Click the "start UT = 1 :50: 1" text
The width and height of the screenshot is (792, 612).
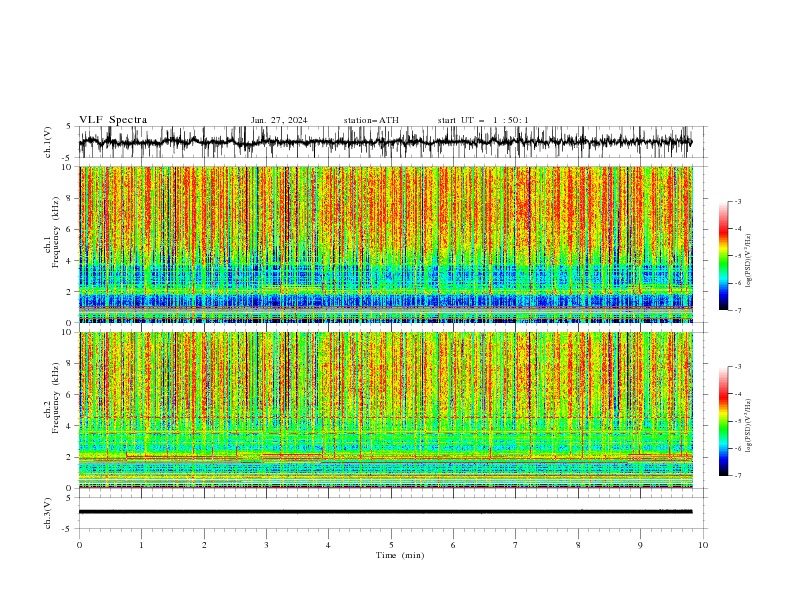(x=483, y=120)
